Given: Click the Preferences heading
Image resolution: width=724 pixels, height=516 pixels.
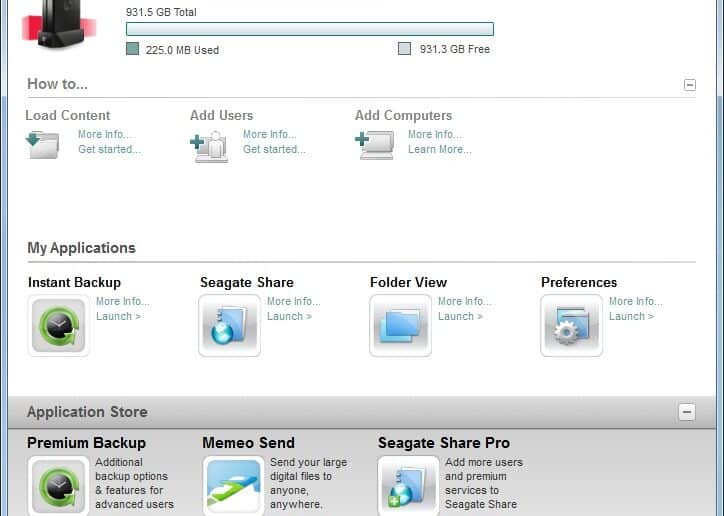Looking at the screenshot, I should pos(579,282).
